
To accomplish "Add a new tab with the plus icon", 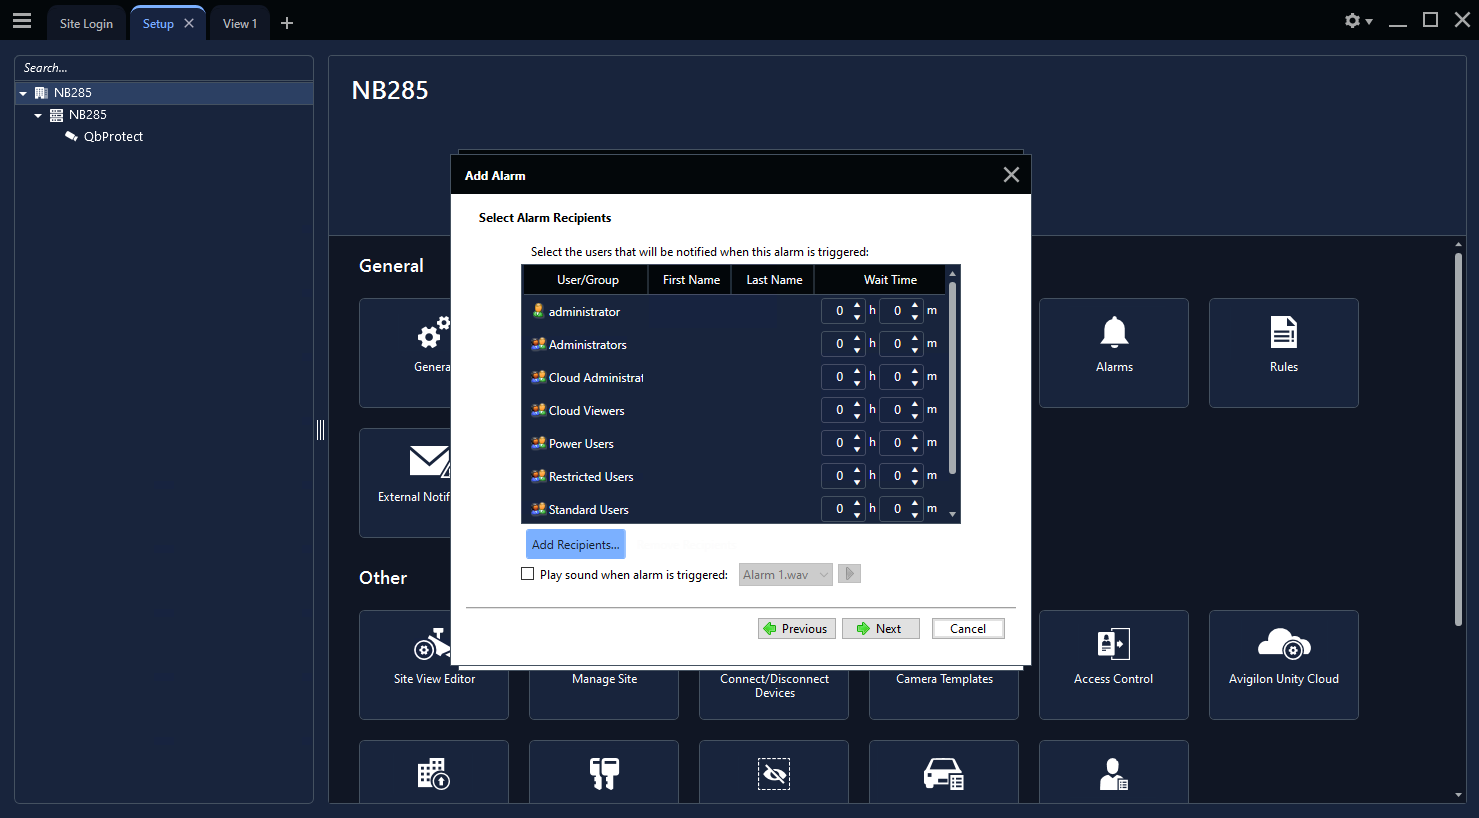I will 287,23.
